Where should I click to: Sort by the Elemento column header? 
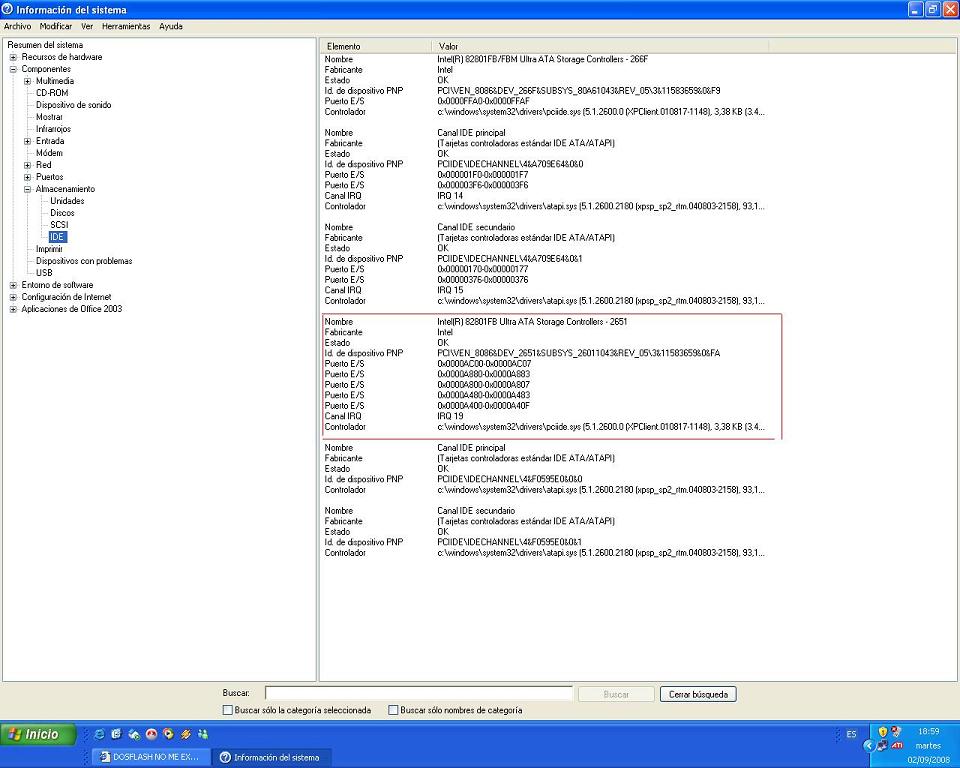pyautogui.click(x=375, y=46)
